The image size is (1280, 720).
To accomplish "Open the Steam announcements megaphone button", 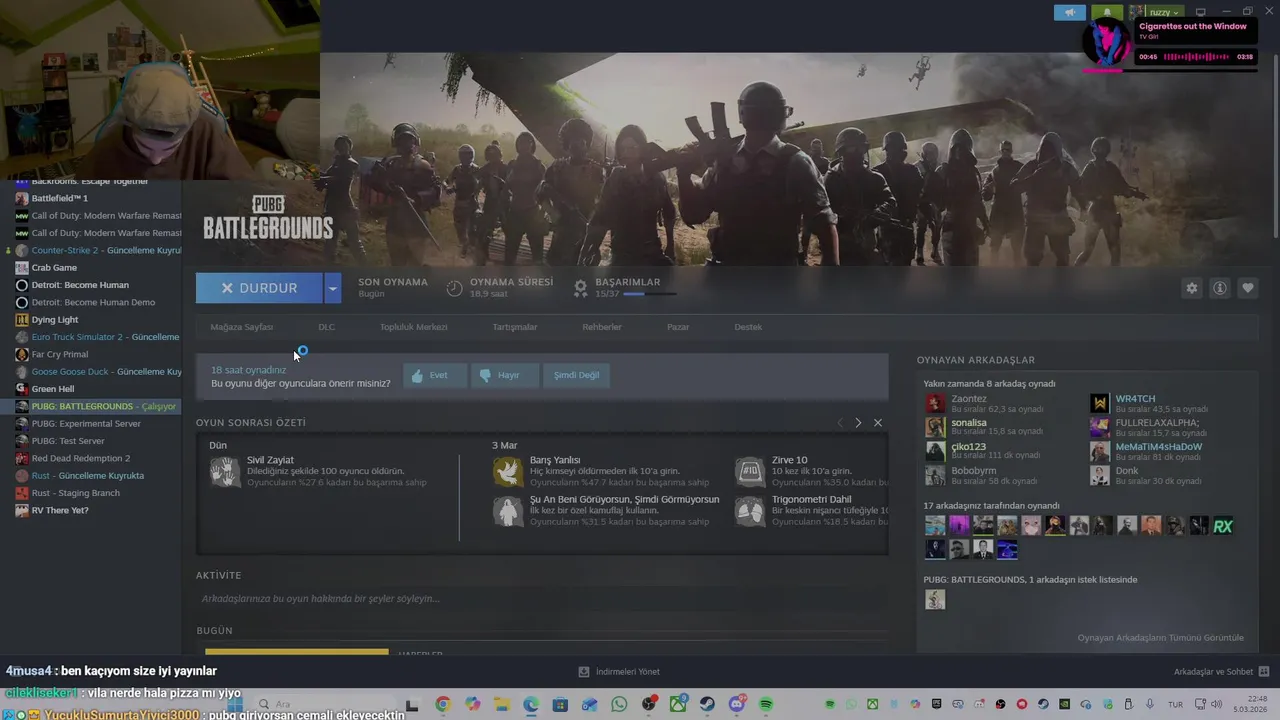I will [x=1070, y=12].
